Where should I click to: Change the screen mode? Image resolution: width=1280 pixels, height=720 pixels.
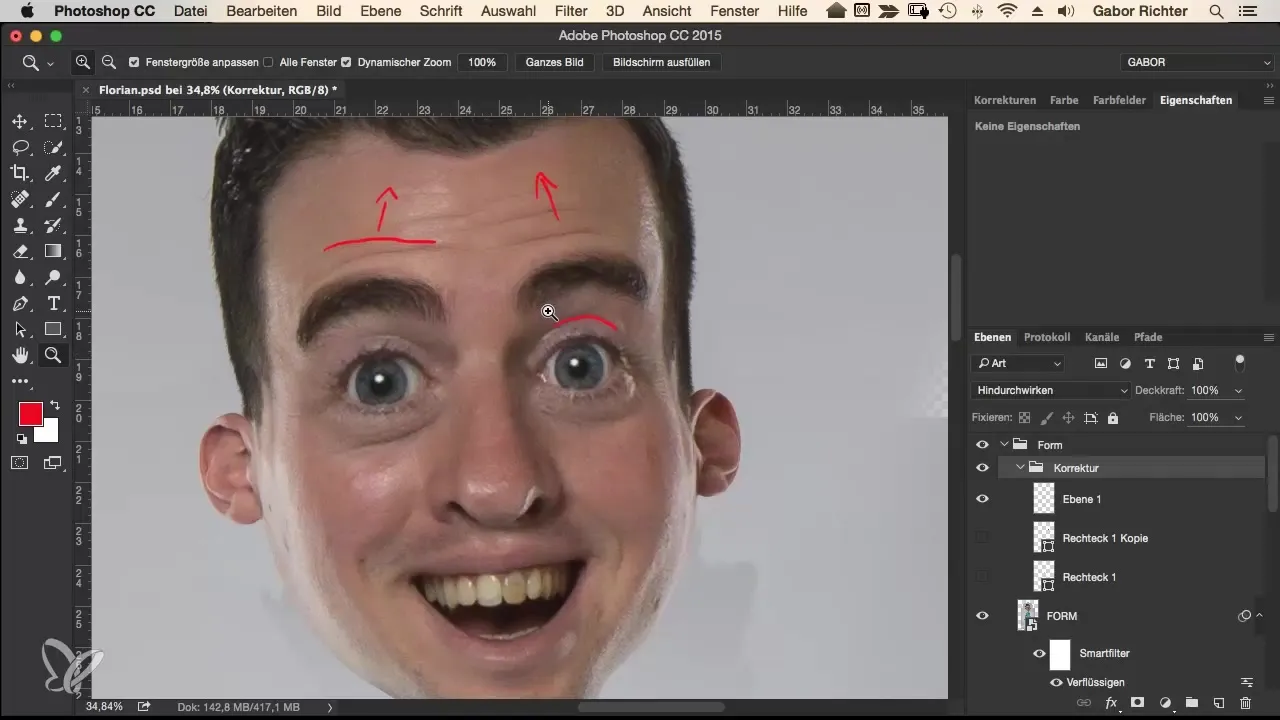coord(53,462)
